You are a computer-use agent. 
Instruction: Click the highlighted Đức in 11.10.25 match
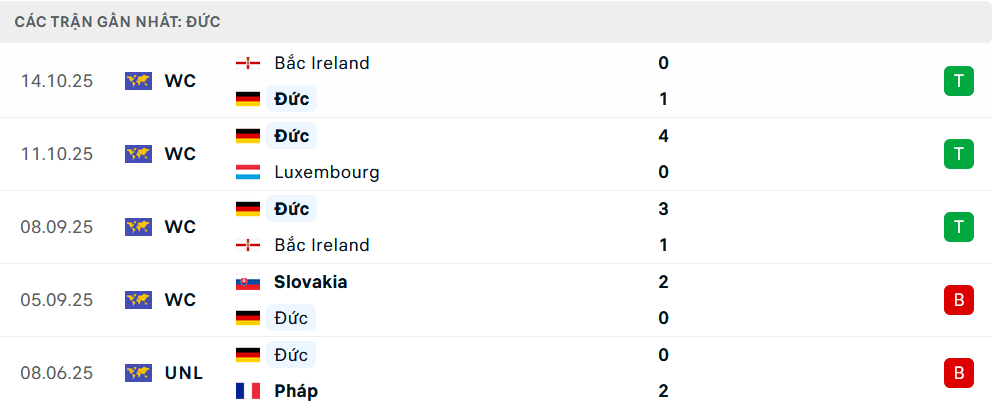click(291, 136)
